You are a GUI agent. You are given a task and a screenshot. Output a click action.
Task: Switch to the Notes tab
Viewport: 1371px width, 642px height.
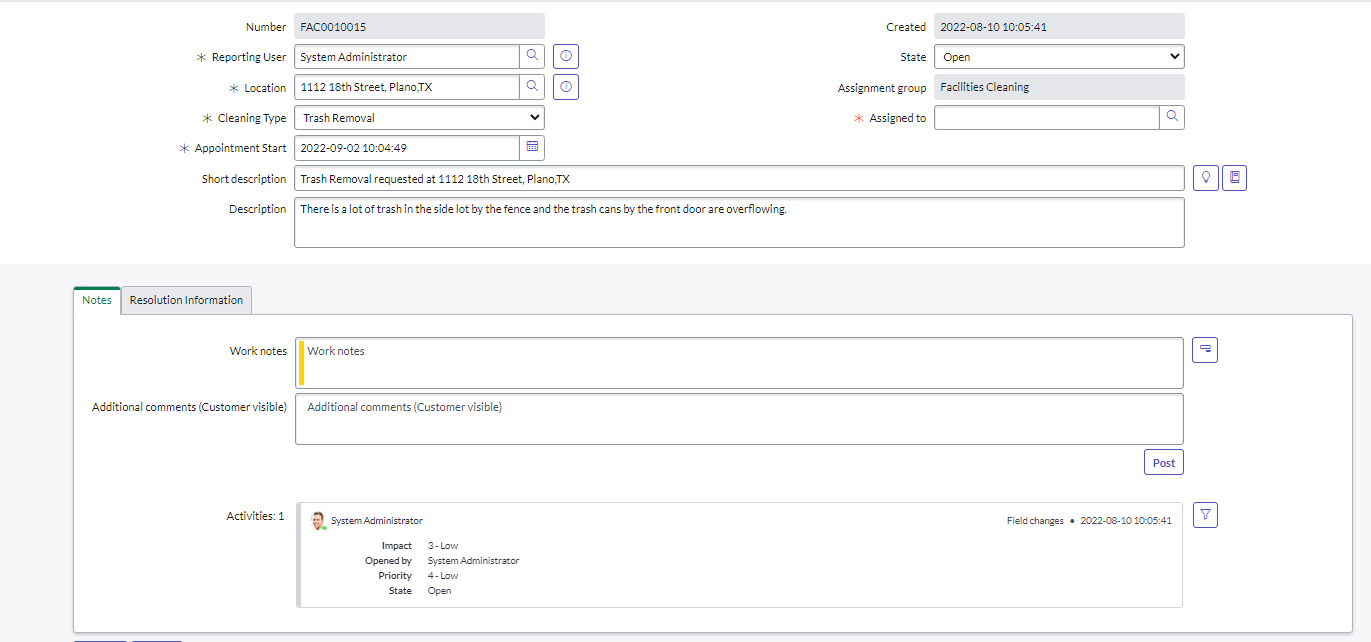97,300
